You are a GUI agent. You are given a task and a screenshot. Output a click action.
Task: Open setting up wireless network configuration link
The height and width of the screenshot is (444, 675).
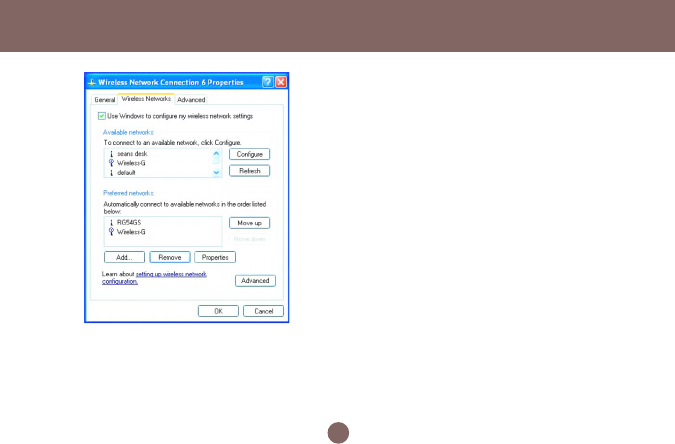154,278
